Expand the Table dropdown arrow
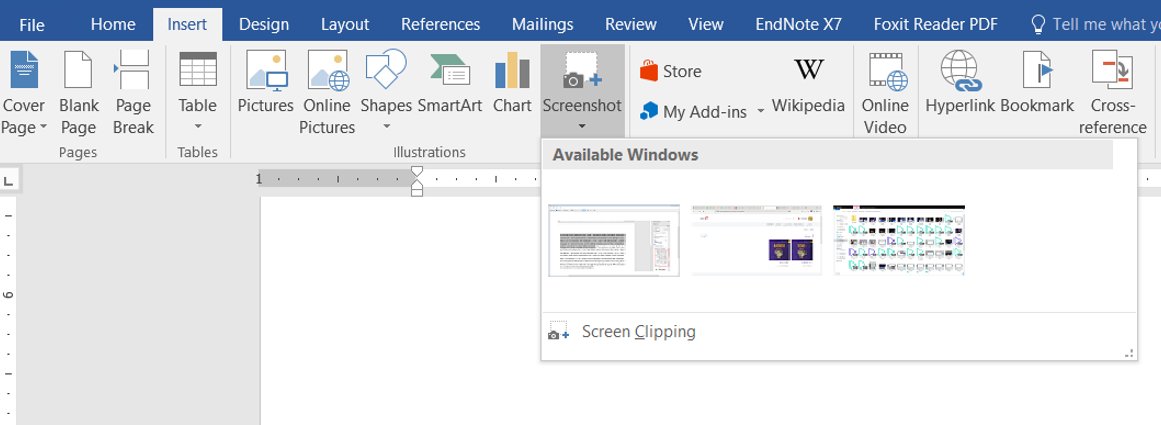Viewport: 1161px width, 425px height. coord(198,127)
